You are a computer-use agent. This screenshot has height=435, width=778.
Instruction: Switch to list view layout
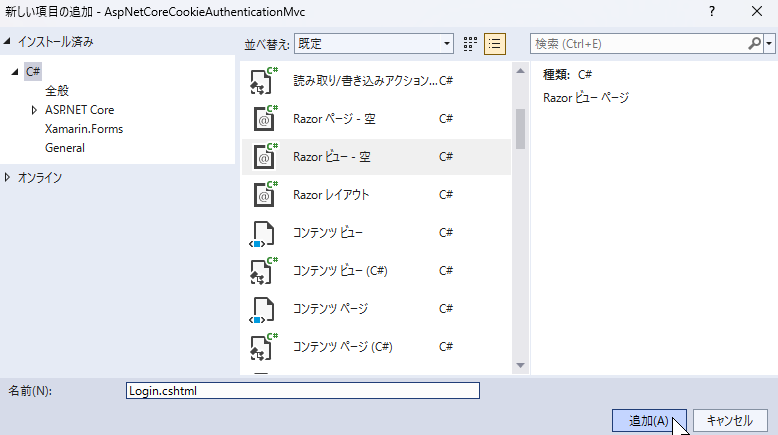[495, 44]
